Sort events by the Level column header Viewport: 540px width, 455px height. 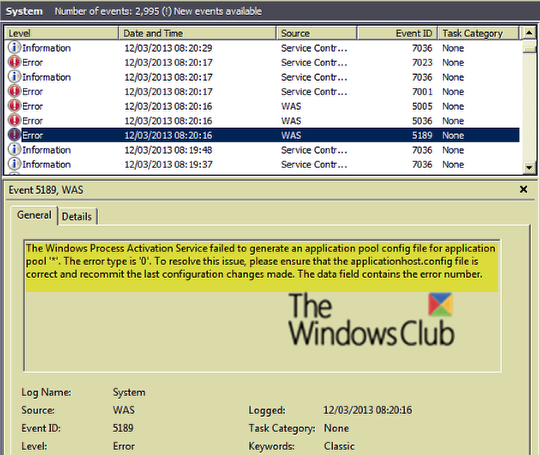pos(62,33)
